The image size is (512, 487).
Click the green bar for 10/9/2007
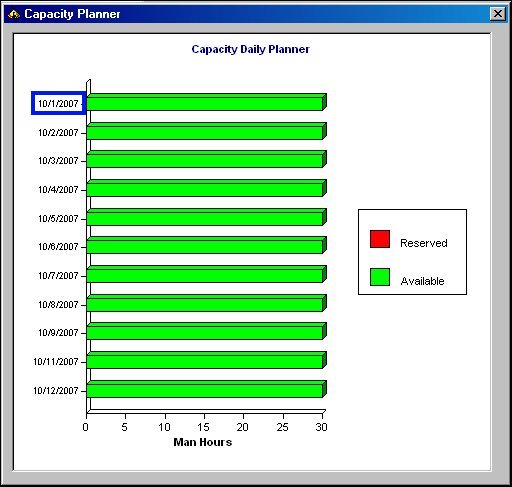[207, 331]
